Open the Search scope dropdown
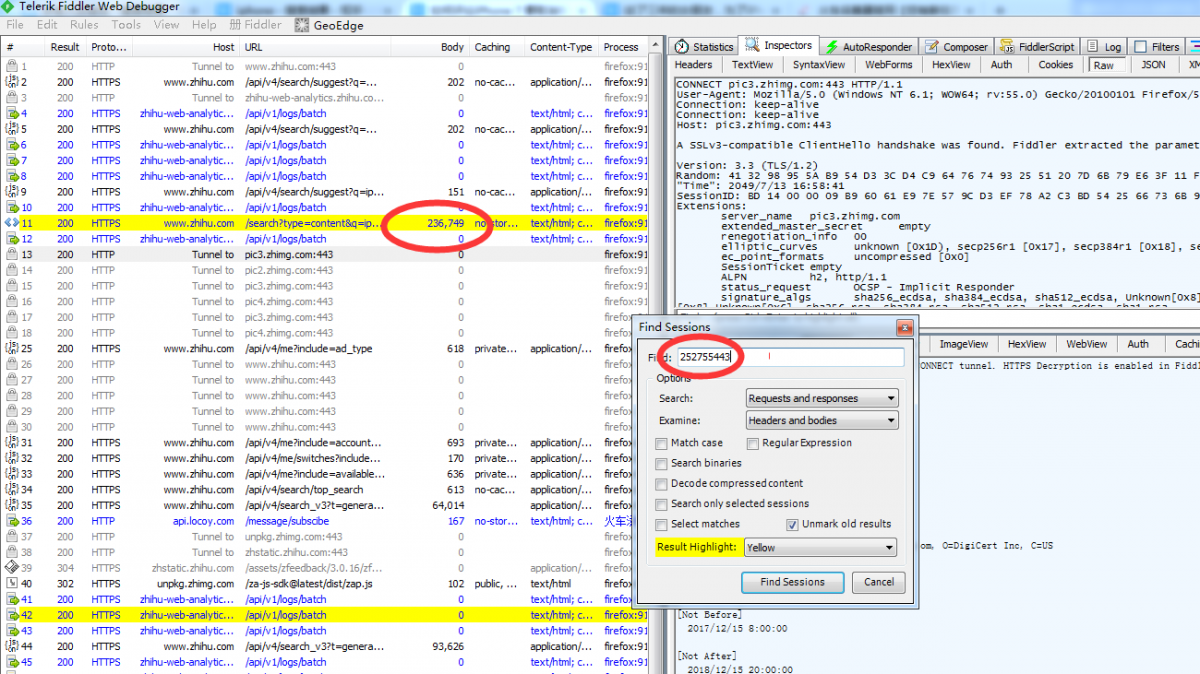This screenshot has width=1200, height=674. click(x=822, y=398)
